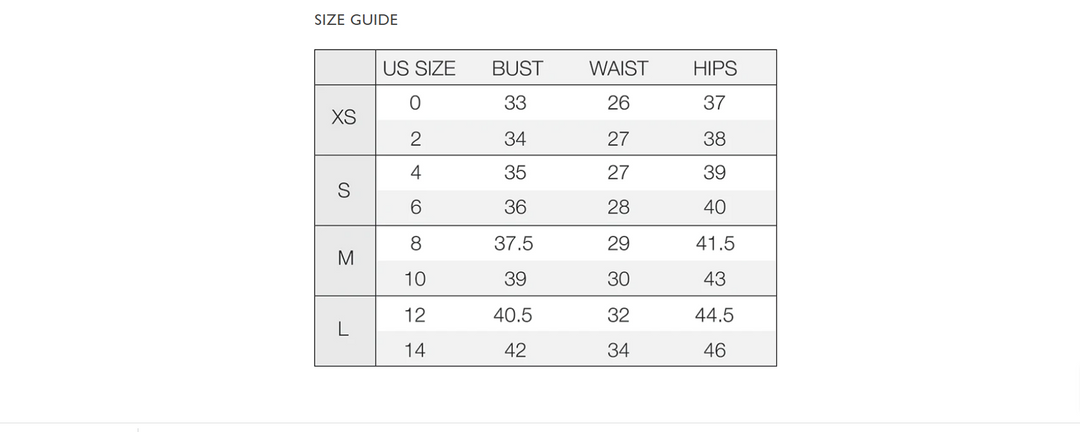
Task: Select US size 14 cell
Action: [415, 351]
